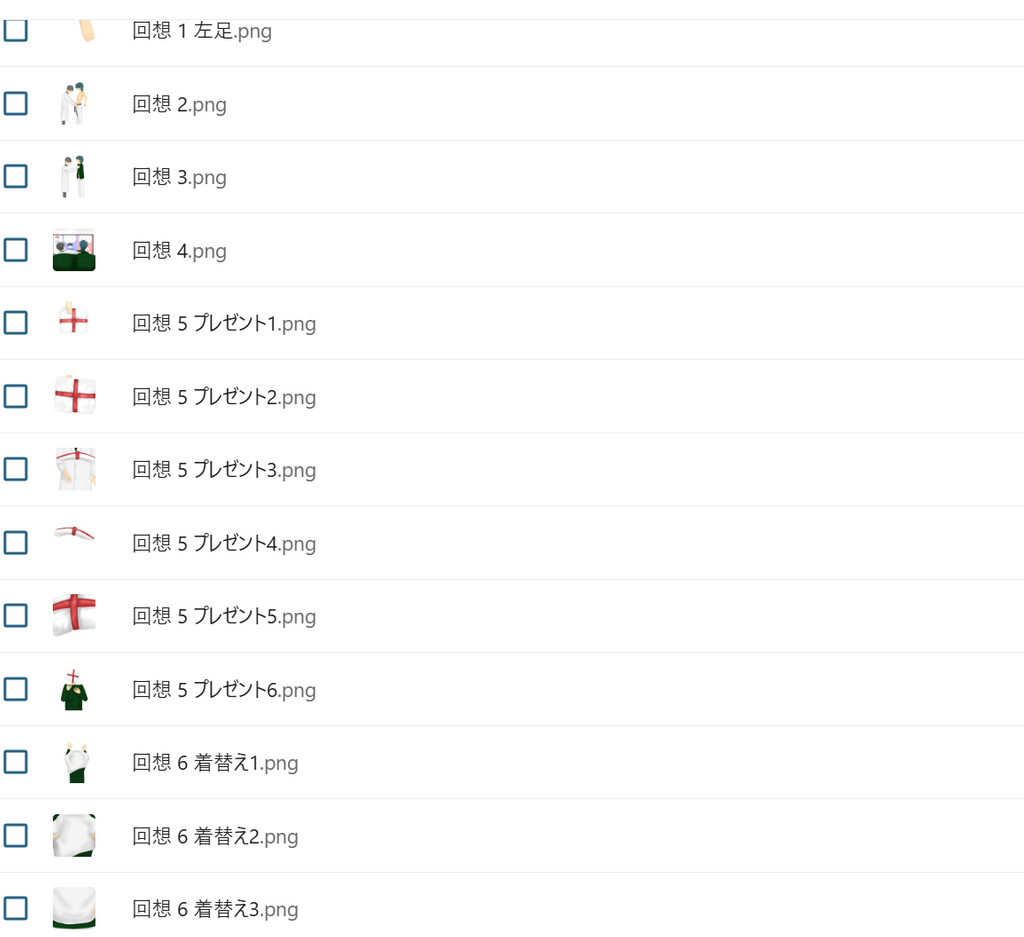Open the 回想 5 プレゼント6.png file name
This screenshot has width=1024, height=937.
224,690
